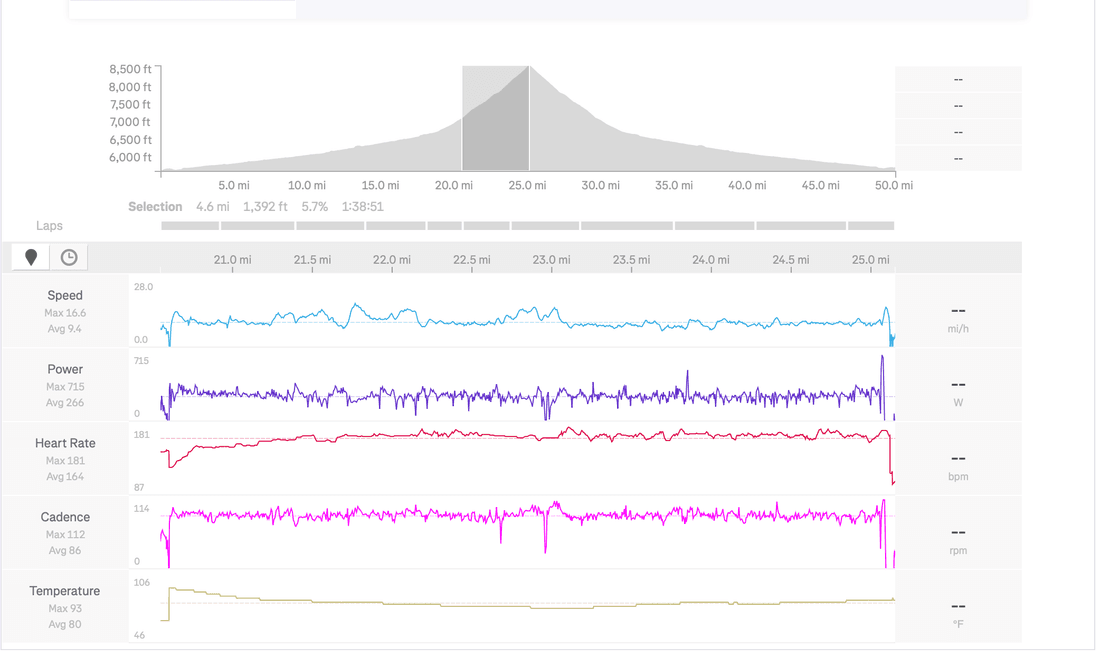Select the last lap bar
Screen dimensions: 1100x651
point(871,226)
